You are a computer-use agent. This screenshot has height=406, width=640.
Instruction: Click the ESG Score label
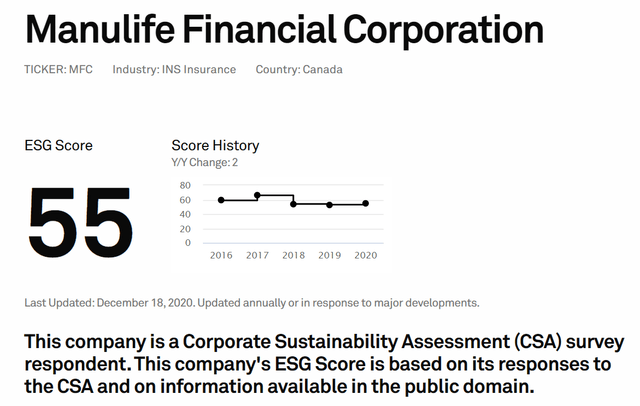58,145
